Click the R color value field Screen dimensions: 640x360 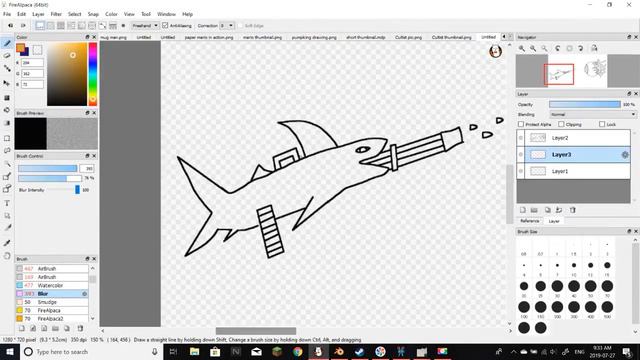click(x=32, y=63)
